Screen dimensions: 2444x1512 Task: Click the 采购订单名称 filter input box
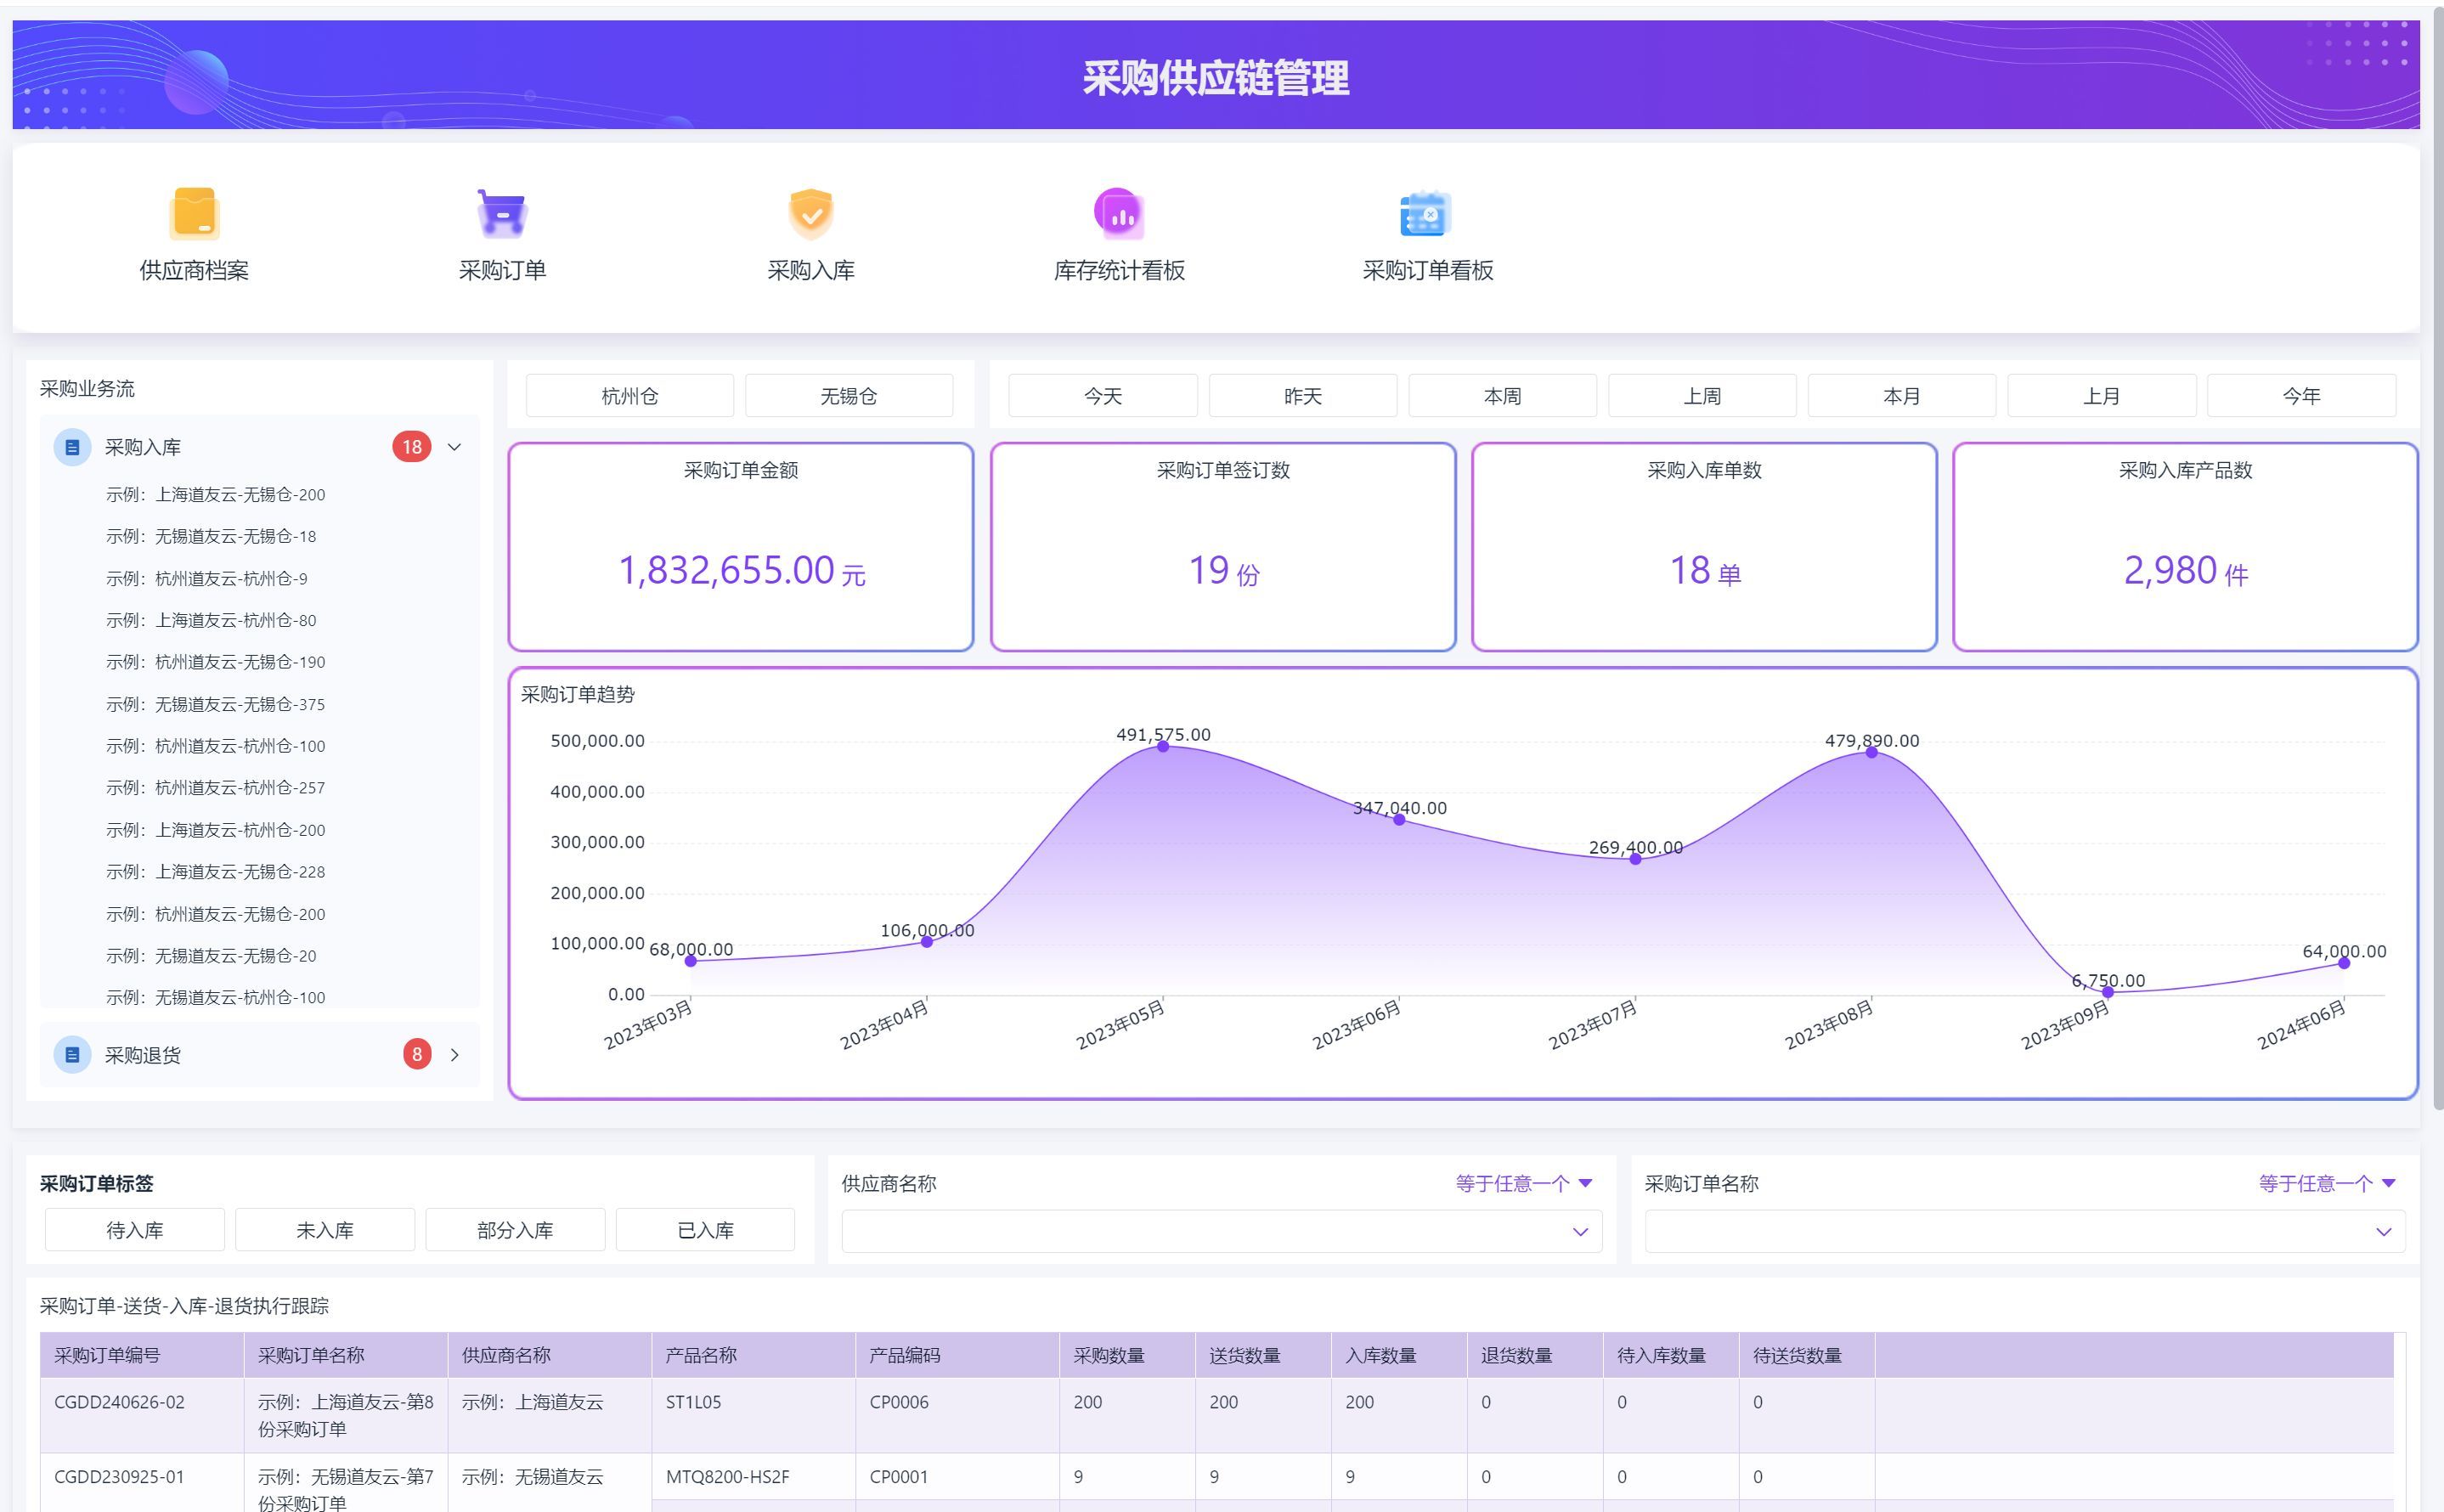click(x=2010, y=1231)
